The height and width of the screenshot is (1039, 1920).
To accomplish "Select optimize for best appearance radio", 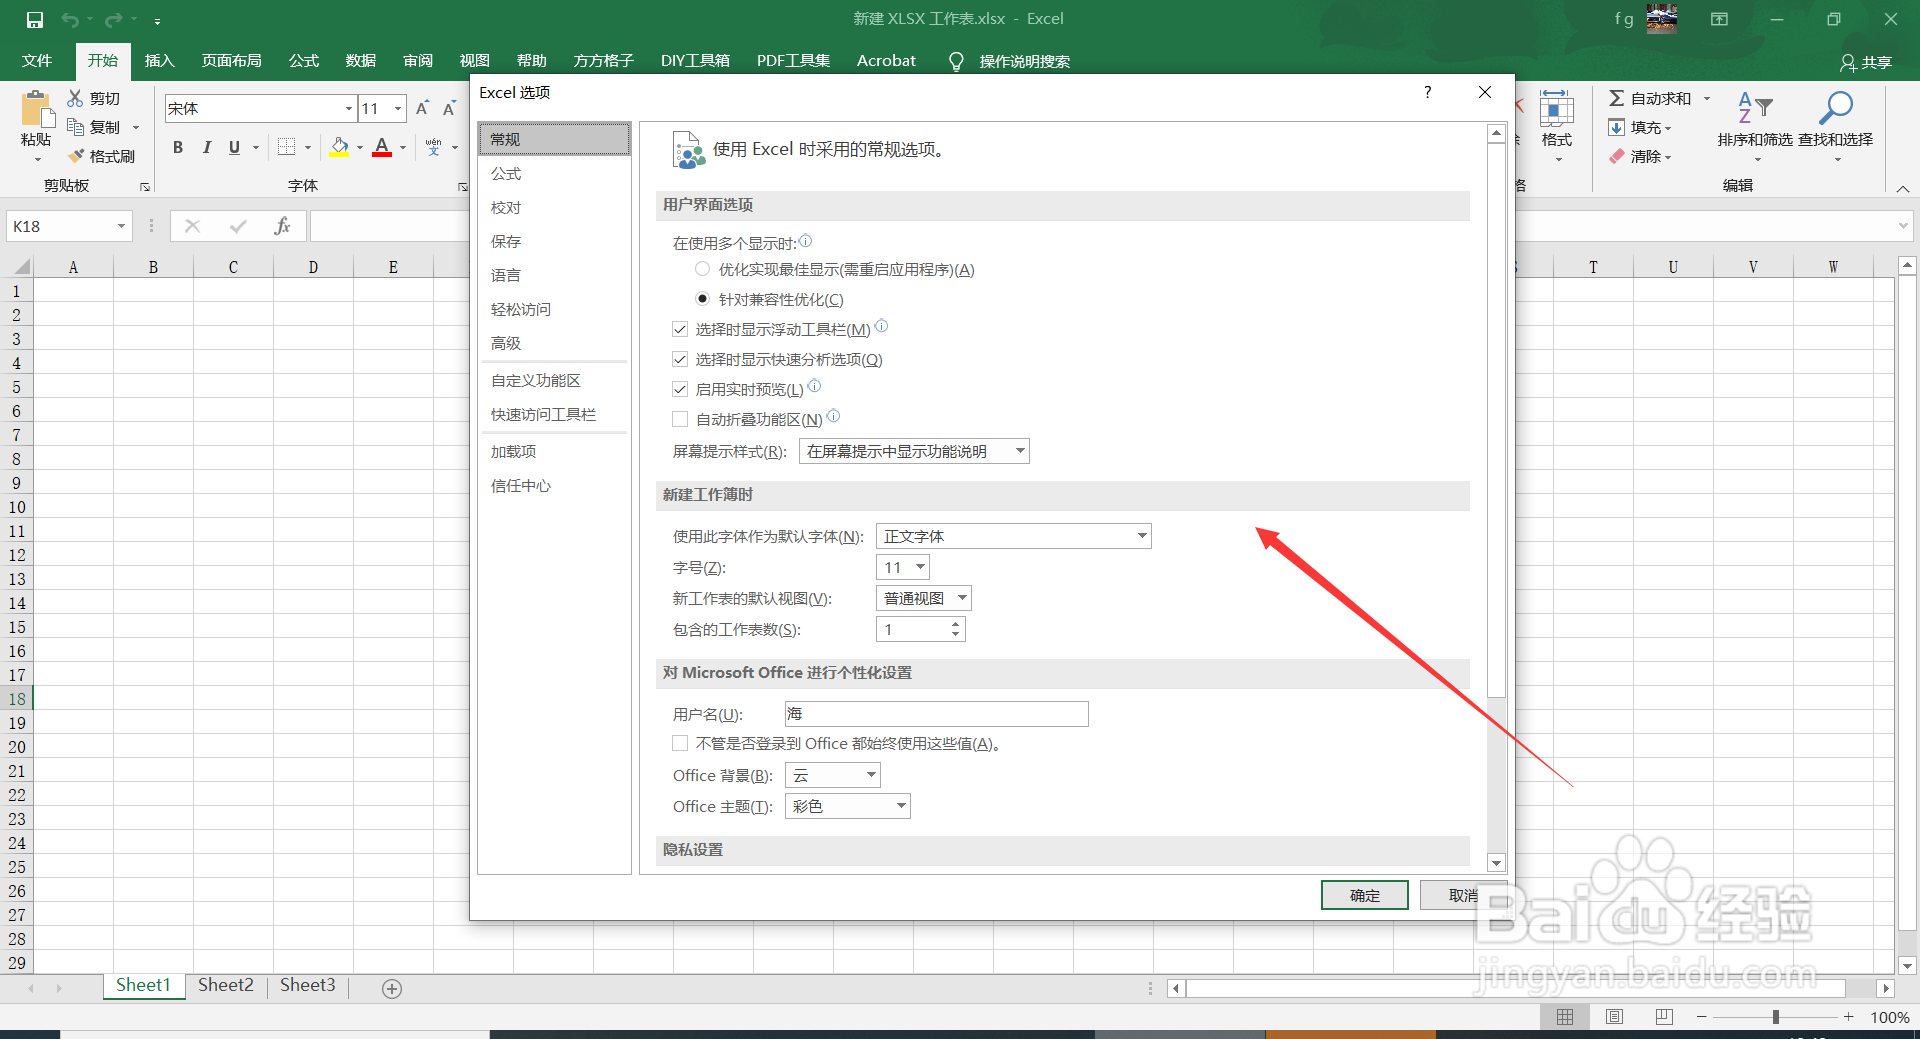I will coord(702,269).
